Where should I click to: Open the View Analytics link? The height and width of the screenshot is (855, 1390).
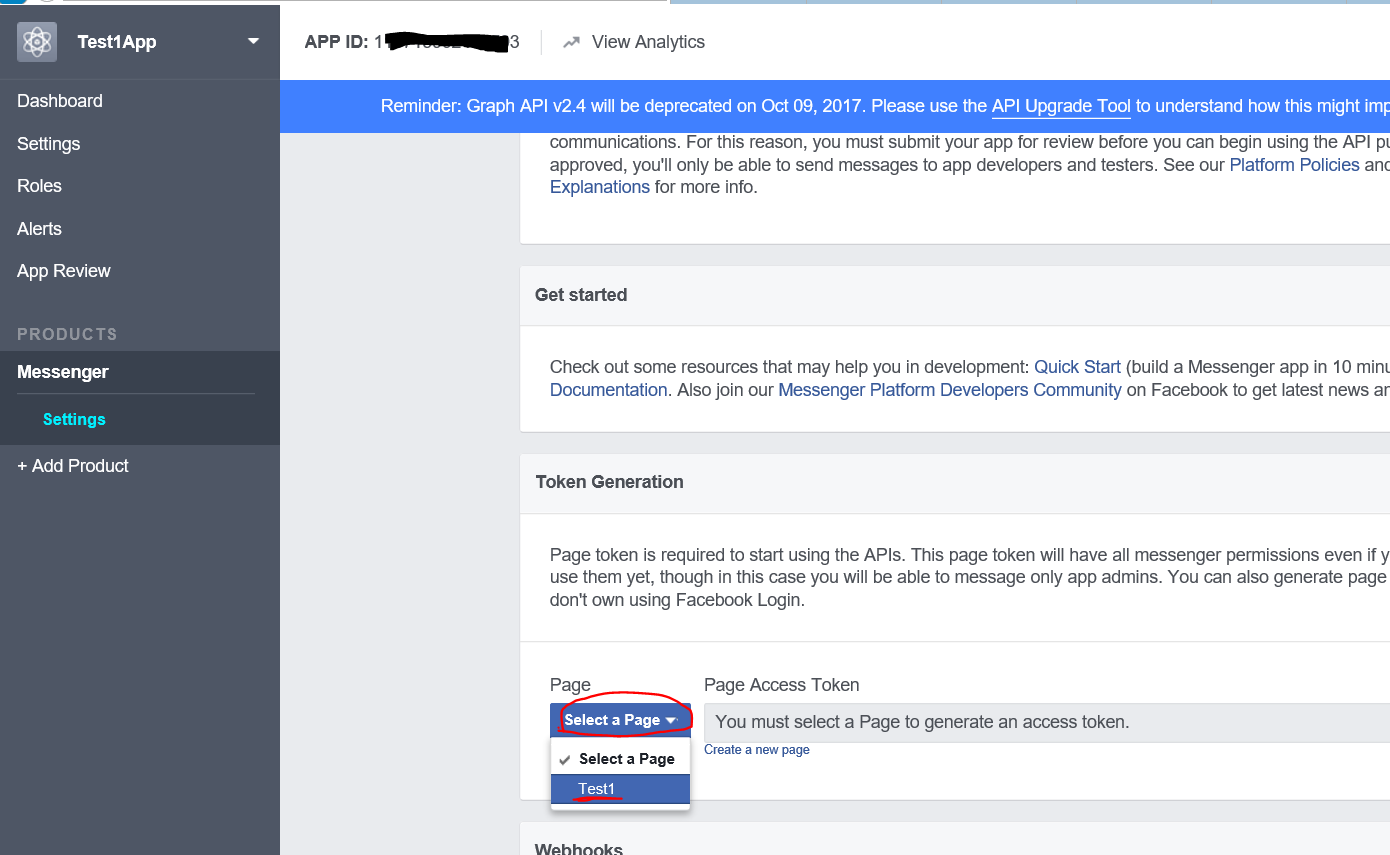click(x=647, y=42)
